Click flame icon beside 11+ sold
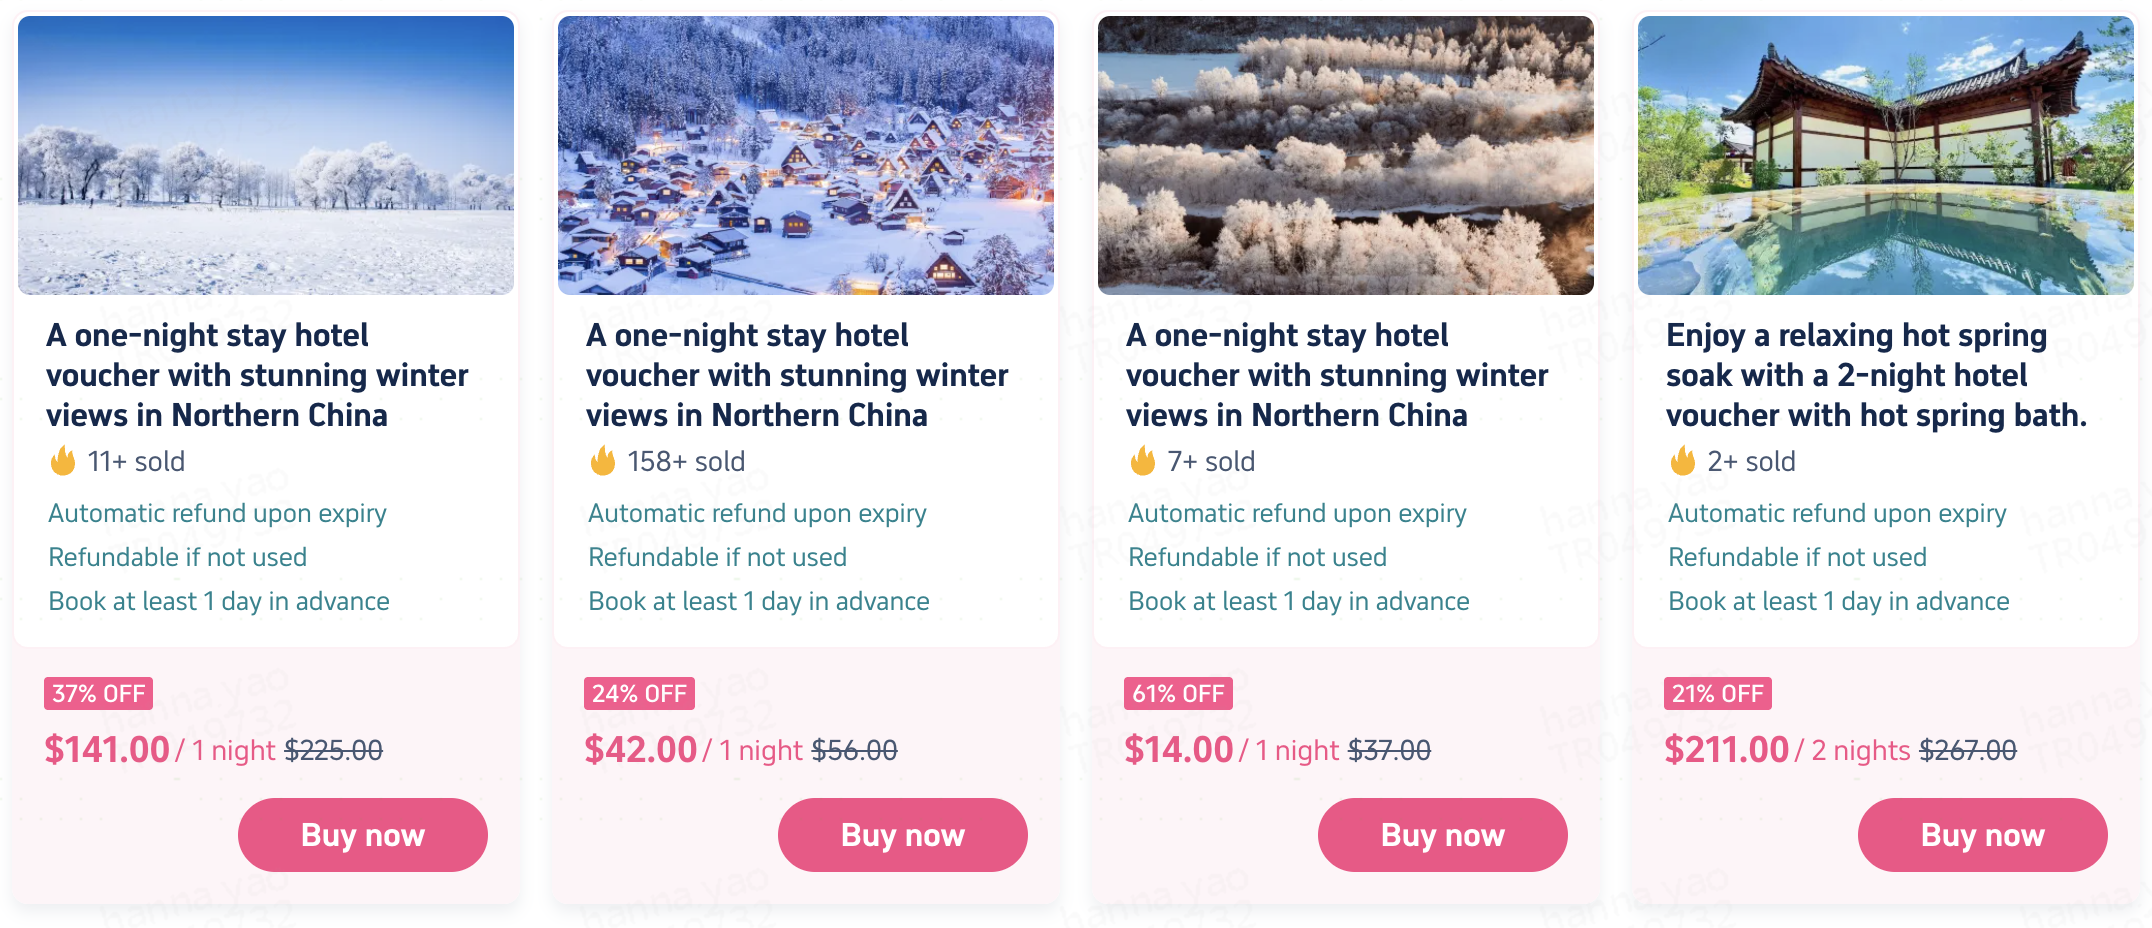Image resolution: width=2152 pixels, height=928 pixels. point(63,461)
